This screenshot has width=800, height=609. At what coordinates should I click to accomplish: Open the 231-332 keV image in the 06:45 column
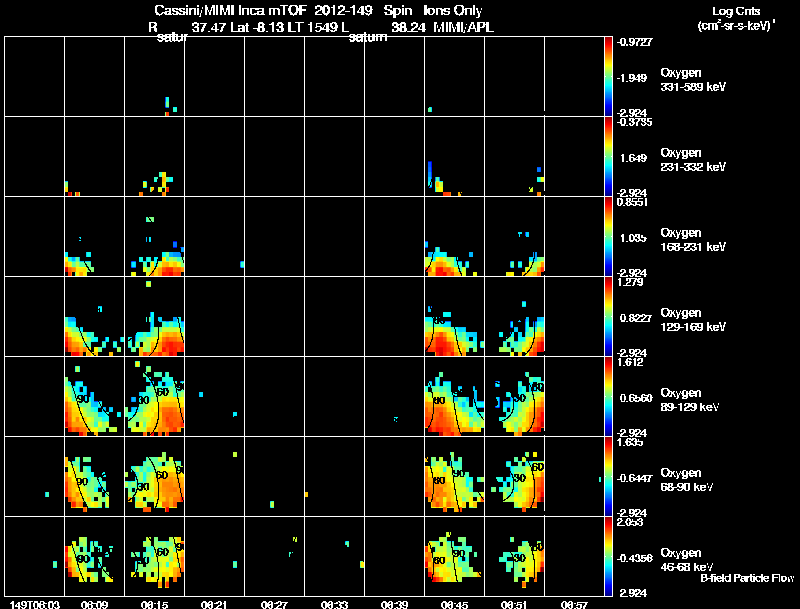pyautogui.click(x=454, y=157)
